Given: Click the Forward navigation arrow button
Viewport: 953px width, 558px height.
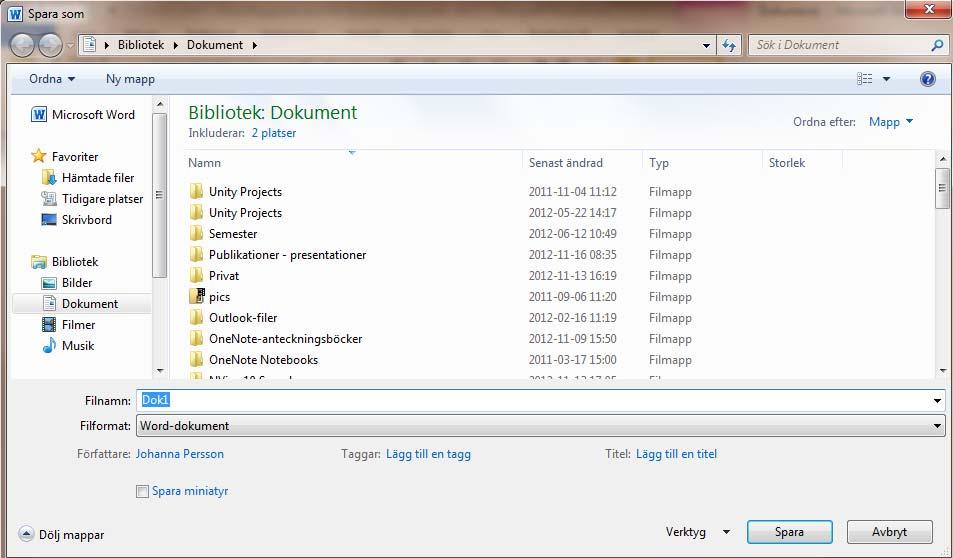Looking at the screenshot, I should point(50,45).
